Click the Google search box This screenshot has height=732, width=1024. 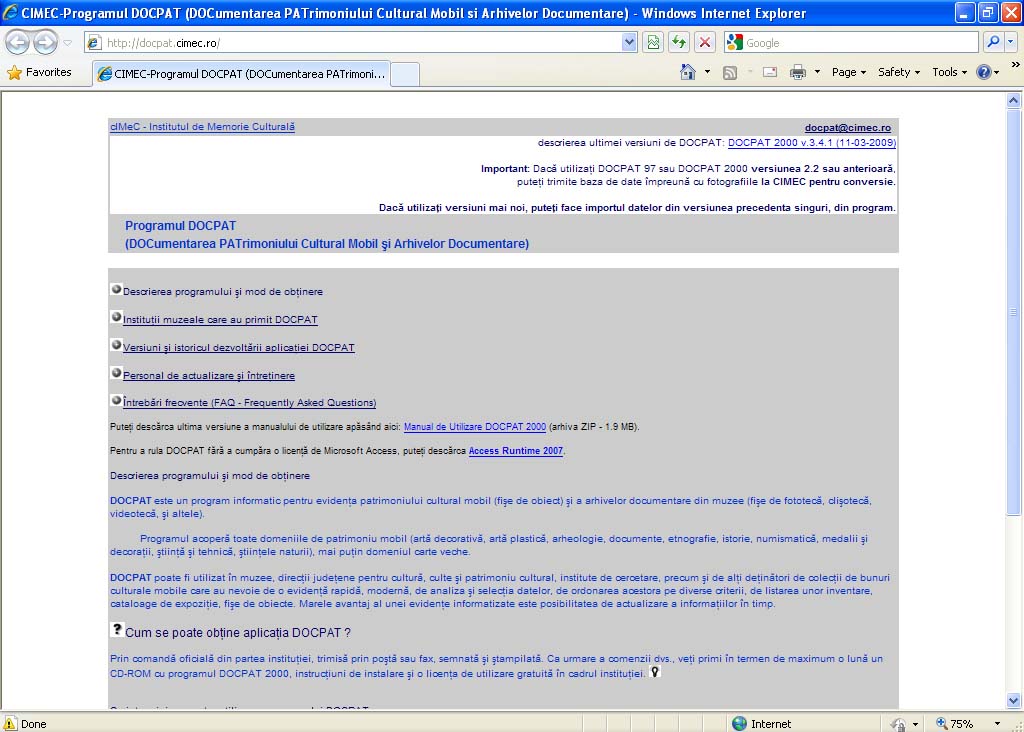(860, 43)
